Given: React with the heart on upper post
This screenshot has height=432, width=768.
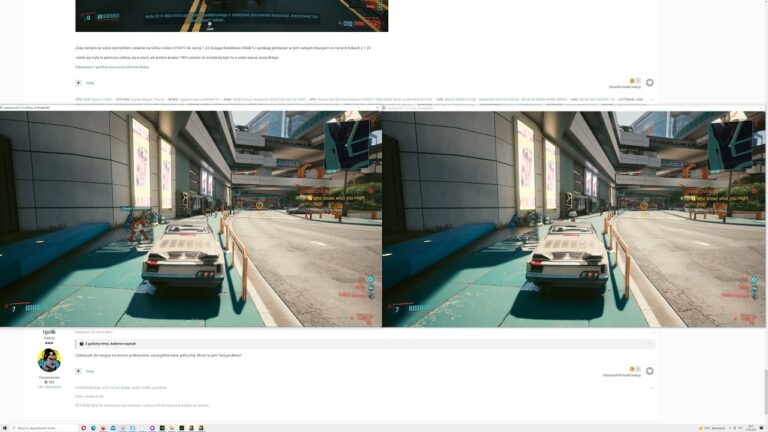Looking at the screenshot, I should 649,83.
